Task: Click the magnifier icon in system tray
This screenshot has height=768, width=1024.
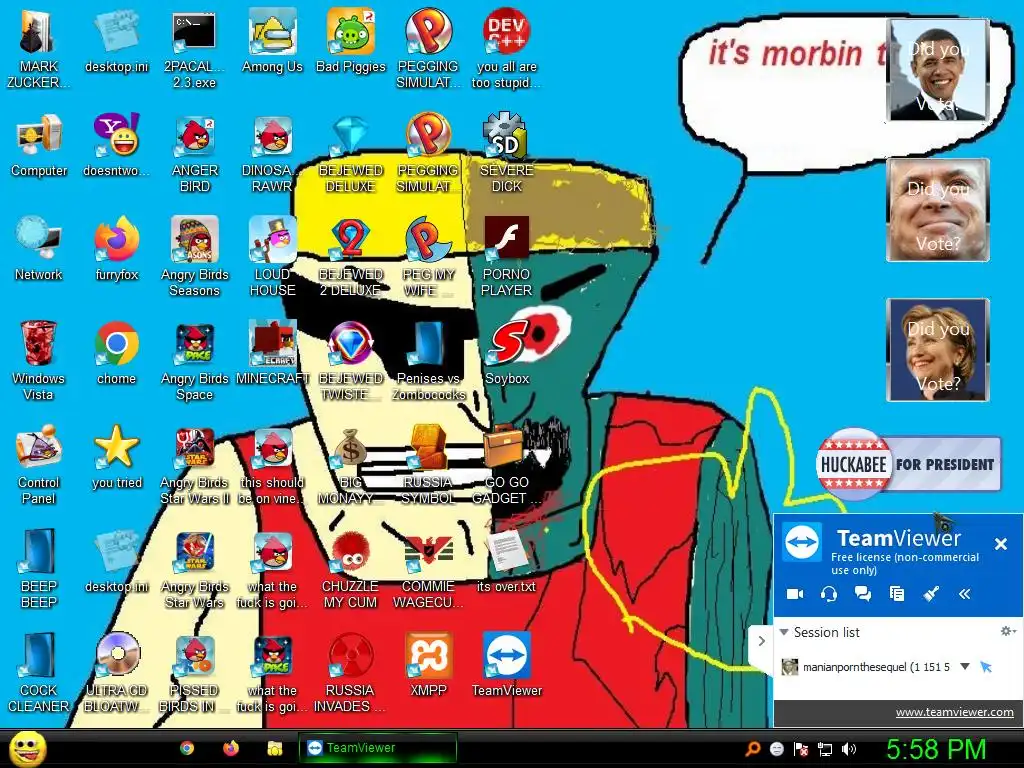Action: pyautogui.click(x=753, y=749)
